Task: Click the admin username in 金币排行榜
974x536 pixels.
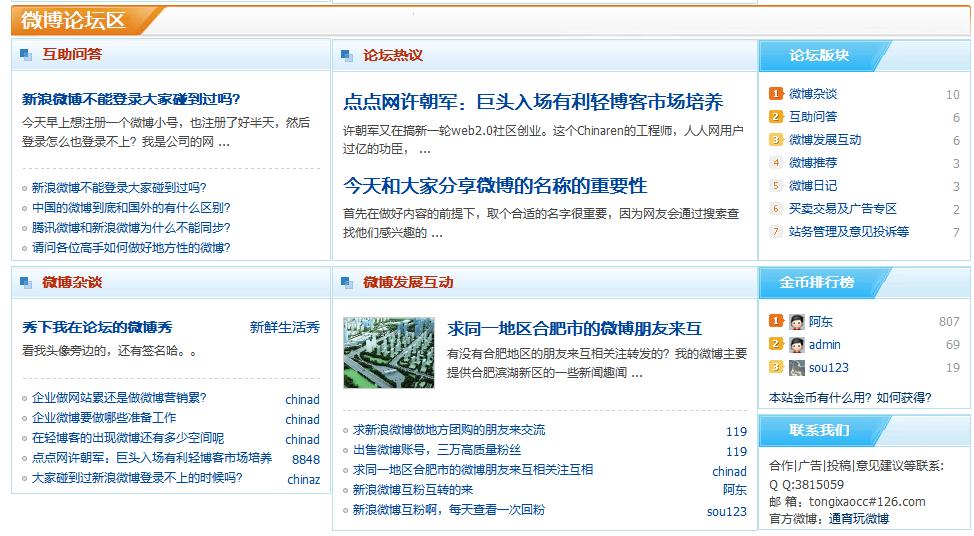Action: (x=824, y=345)
